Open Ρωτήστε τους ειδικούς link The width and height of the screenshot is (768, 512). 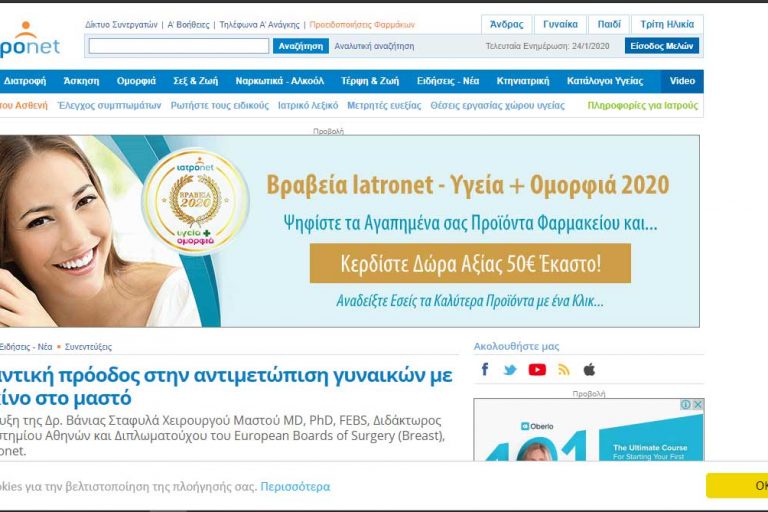click(x=220, y=105)
